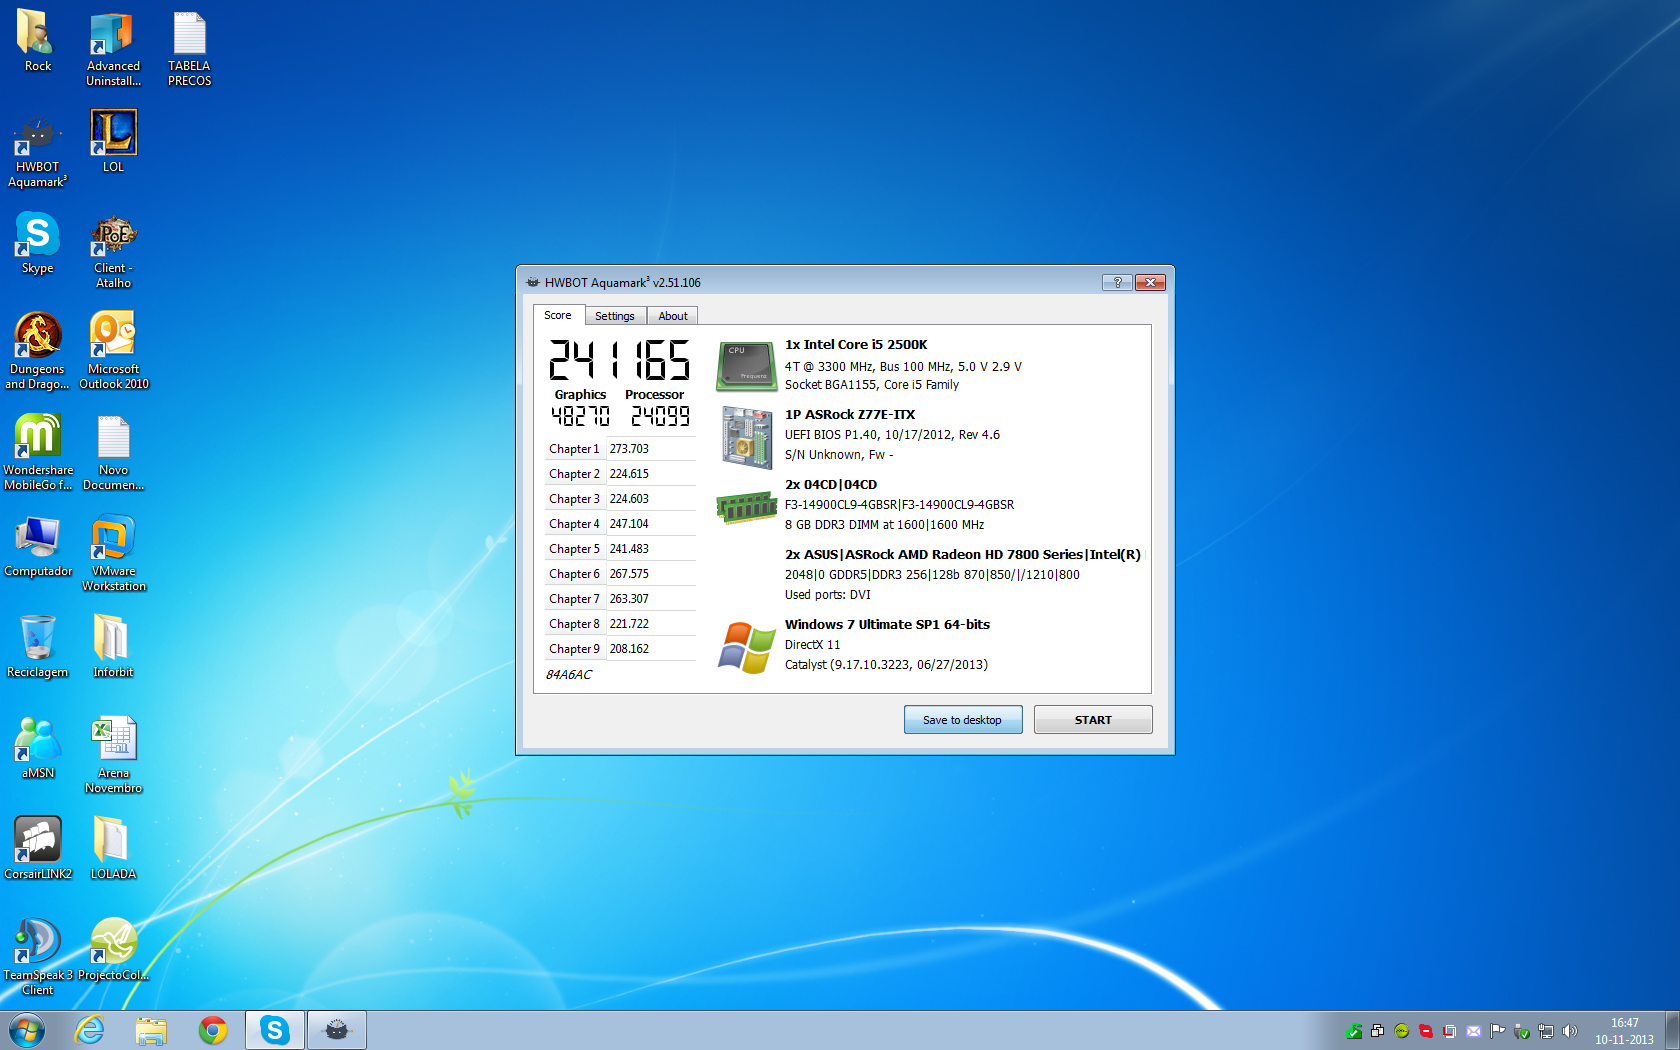The height and width of the screenshot is (1050, 1680).
Task: Open ProjectoCol desktop shortcut
Action: 113,950
